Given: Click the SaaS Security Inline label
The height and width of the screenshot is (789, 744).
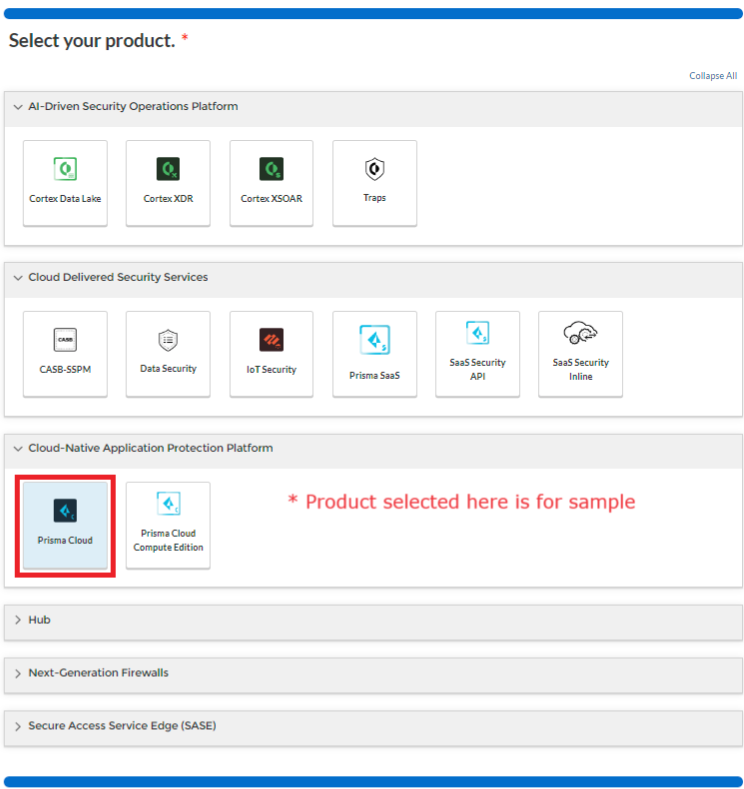Looking at the screenshot, I should 580,369.
